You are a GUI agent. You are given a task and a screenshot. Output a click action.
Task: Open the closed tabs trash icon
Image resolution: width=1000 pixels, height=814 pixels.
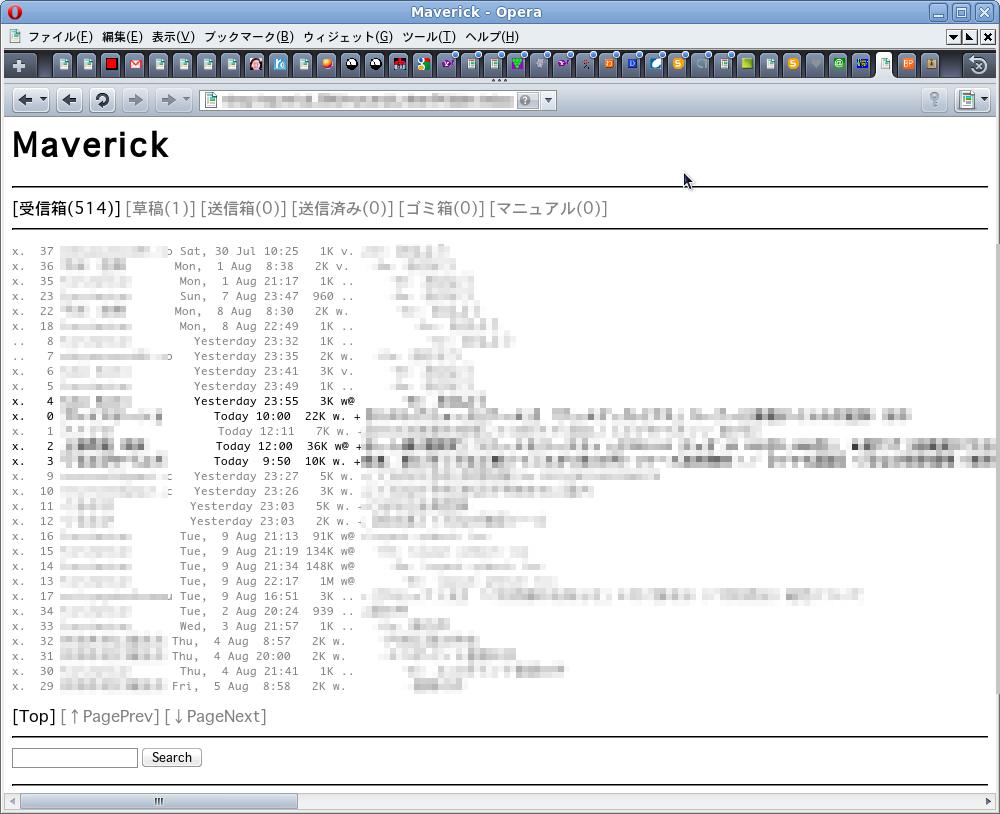tap(978, 65)
